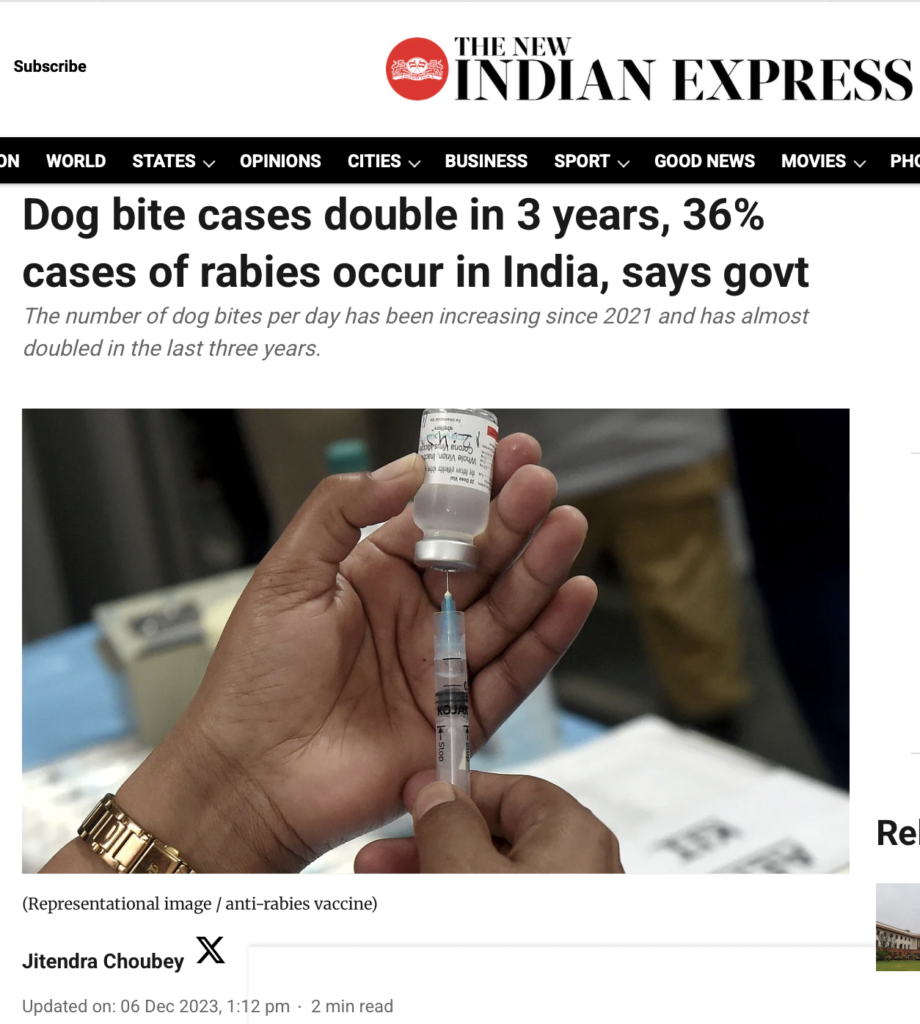
Task: Open author's X (Twitter) profile icon
Action: coord(210,950)
